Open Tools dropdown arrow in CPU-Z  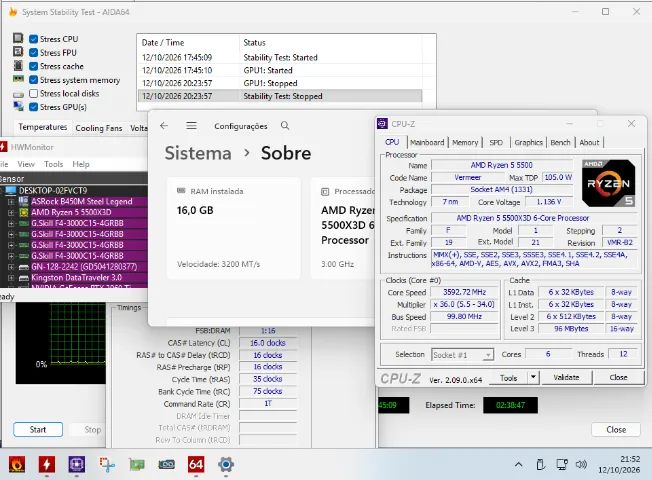[533, 378]
